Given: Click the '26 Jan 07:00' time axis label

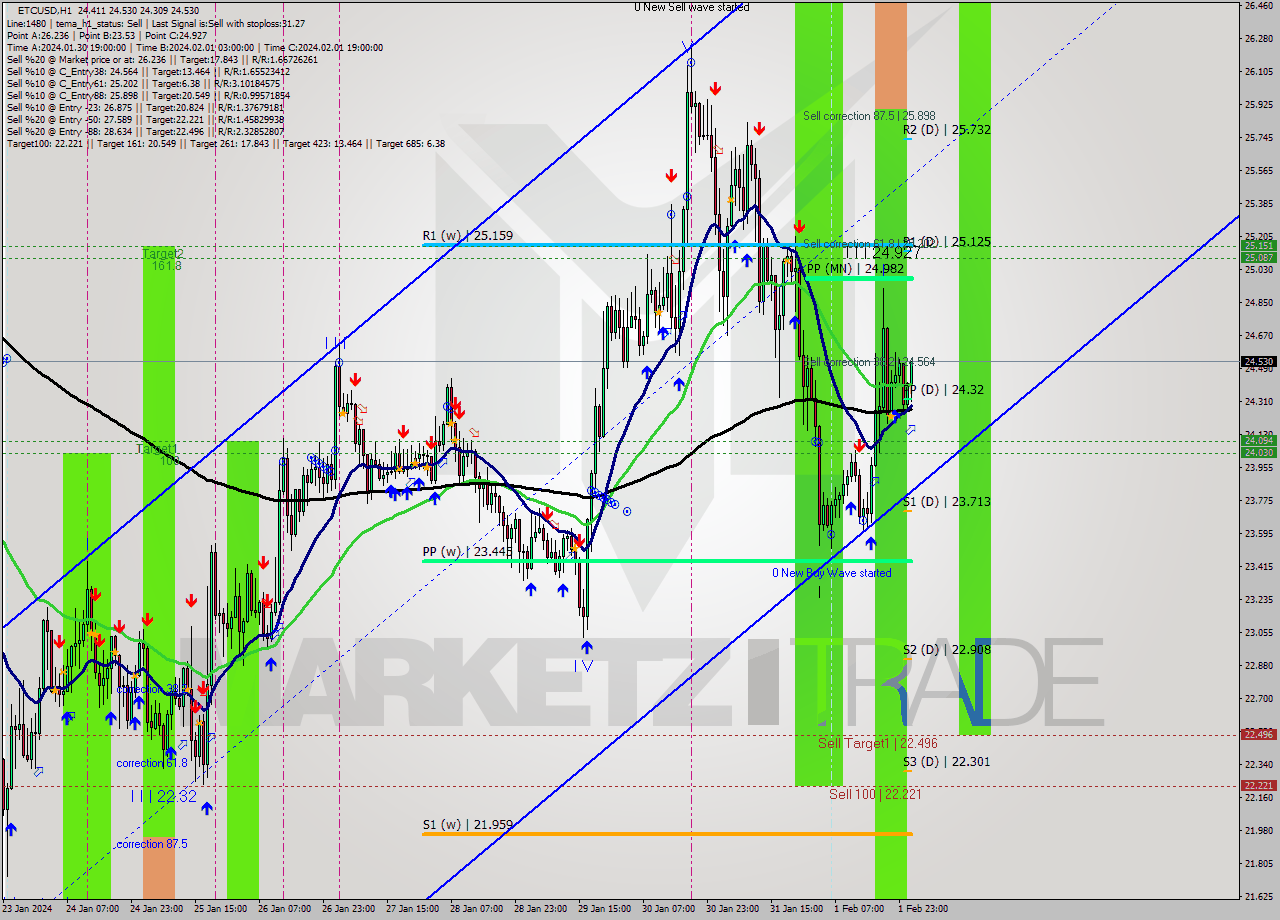Looking at the screenshot, I should click(x=285, y=909).
